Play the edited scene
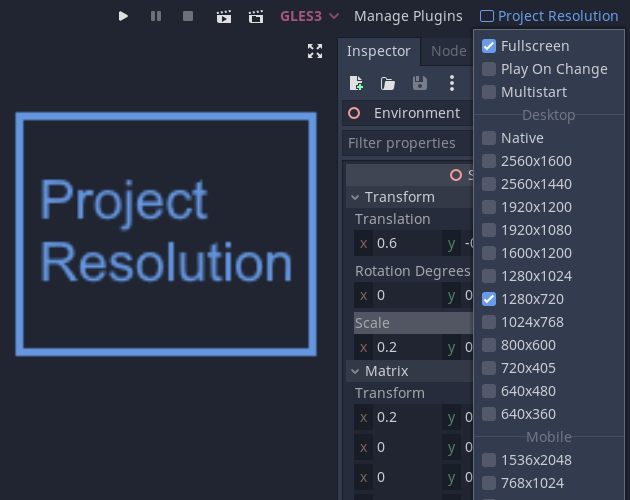 click(x=224, y=16)
